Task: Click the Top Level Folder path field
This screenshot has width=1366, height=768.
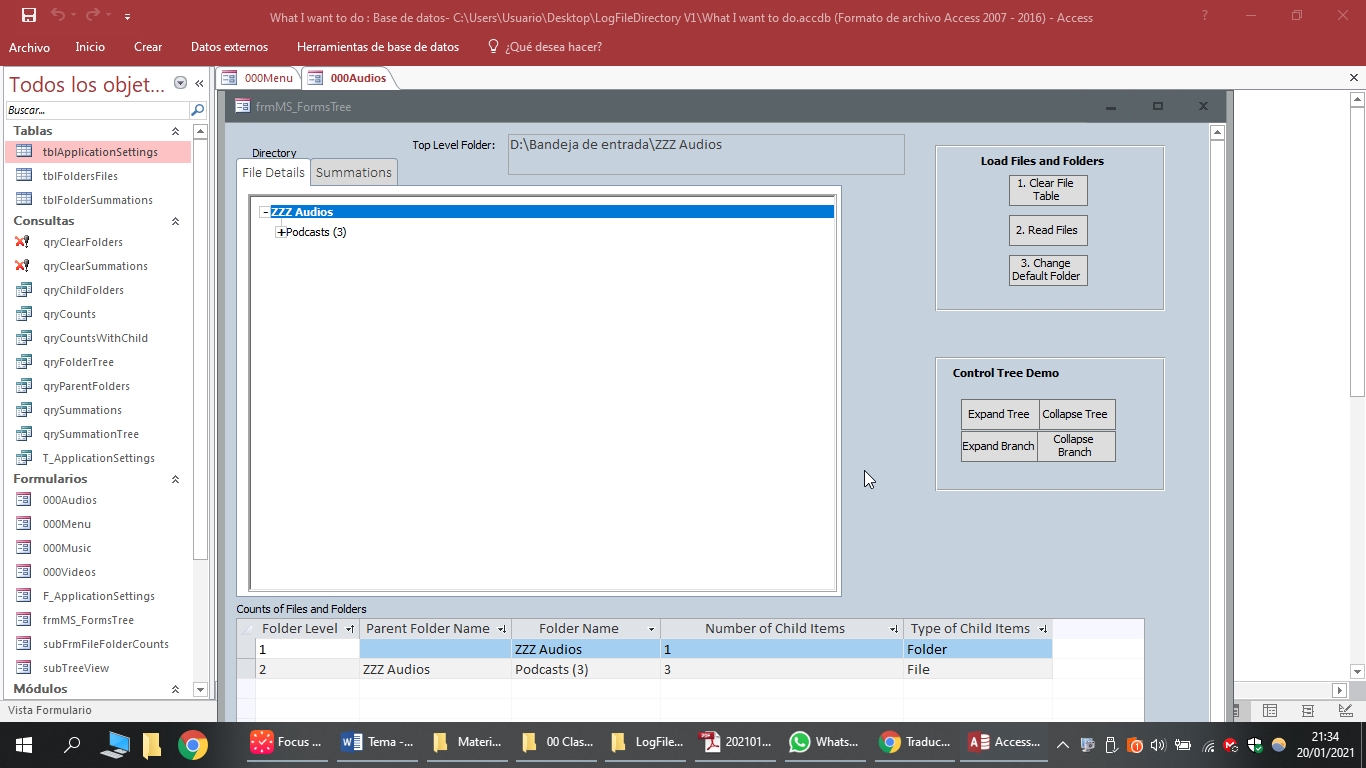Action: pyautogui.click(x=706, y=154)
